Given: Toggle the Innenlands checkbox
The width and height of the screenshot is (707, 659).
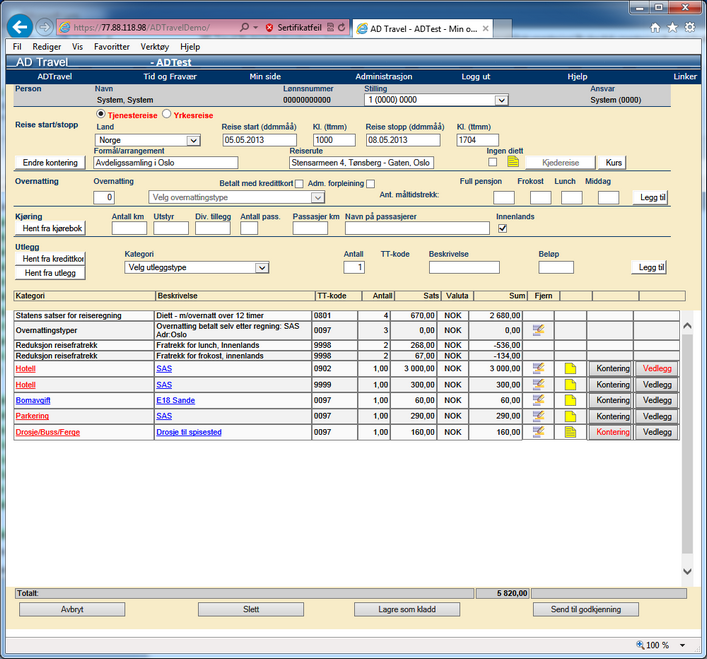Looking at the screenshot, I should point(502,228).
